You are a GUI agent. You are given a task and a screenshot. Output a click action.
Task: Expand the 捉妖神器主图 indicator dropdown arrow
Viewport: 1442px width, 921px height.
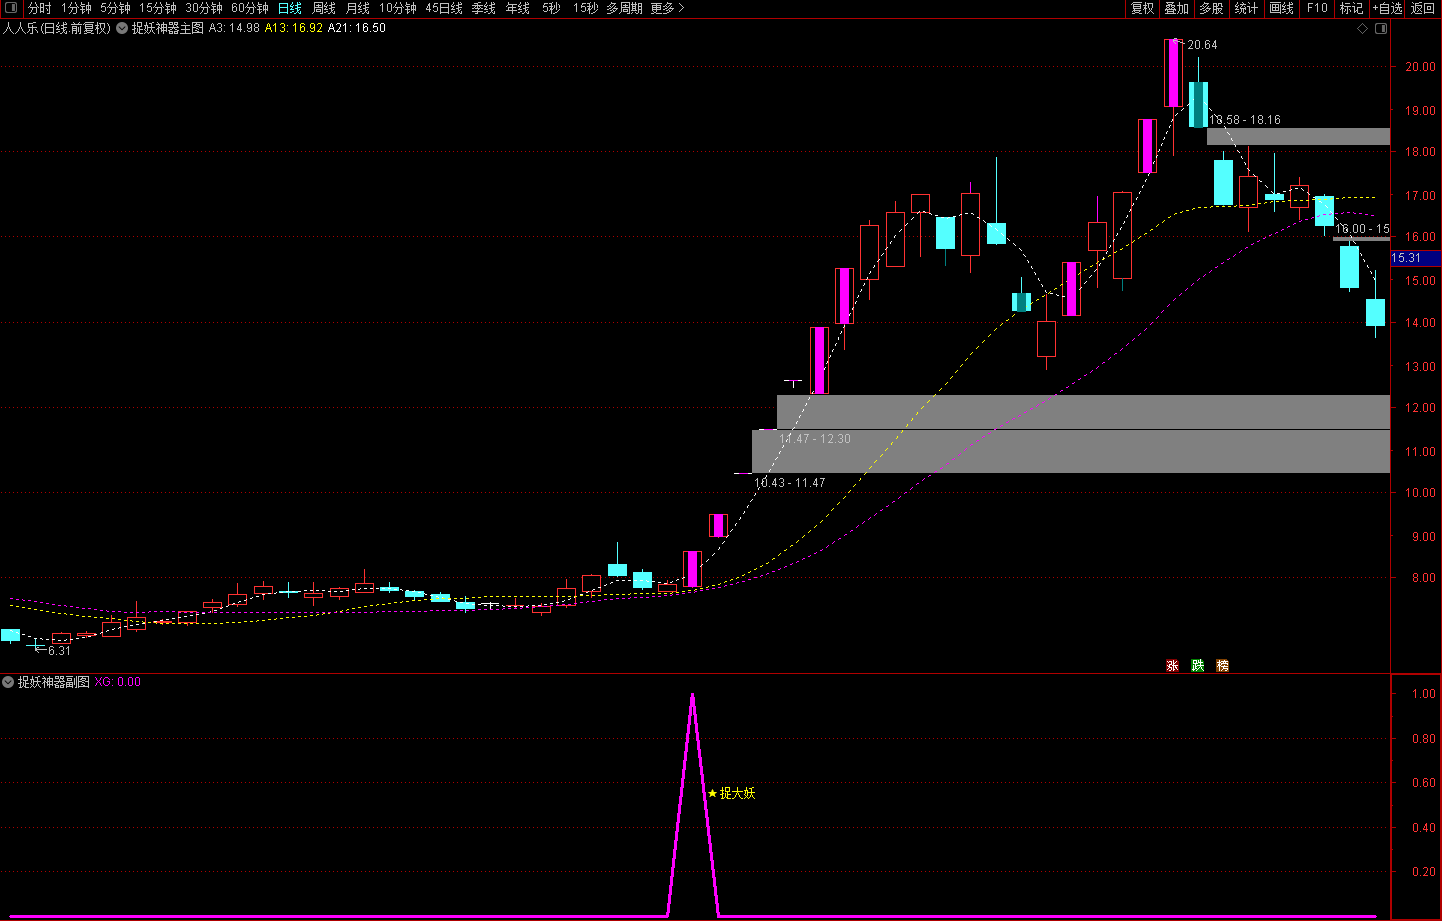[x=122, y=29]
